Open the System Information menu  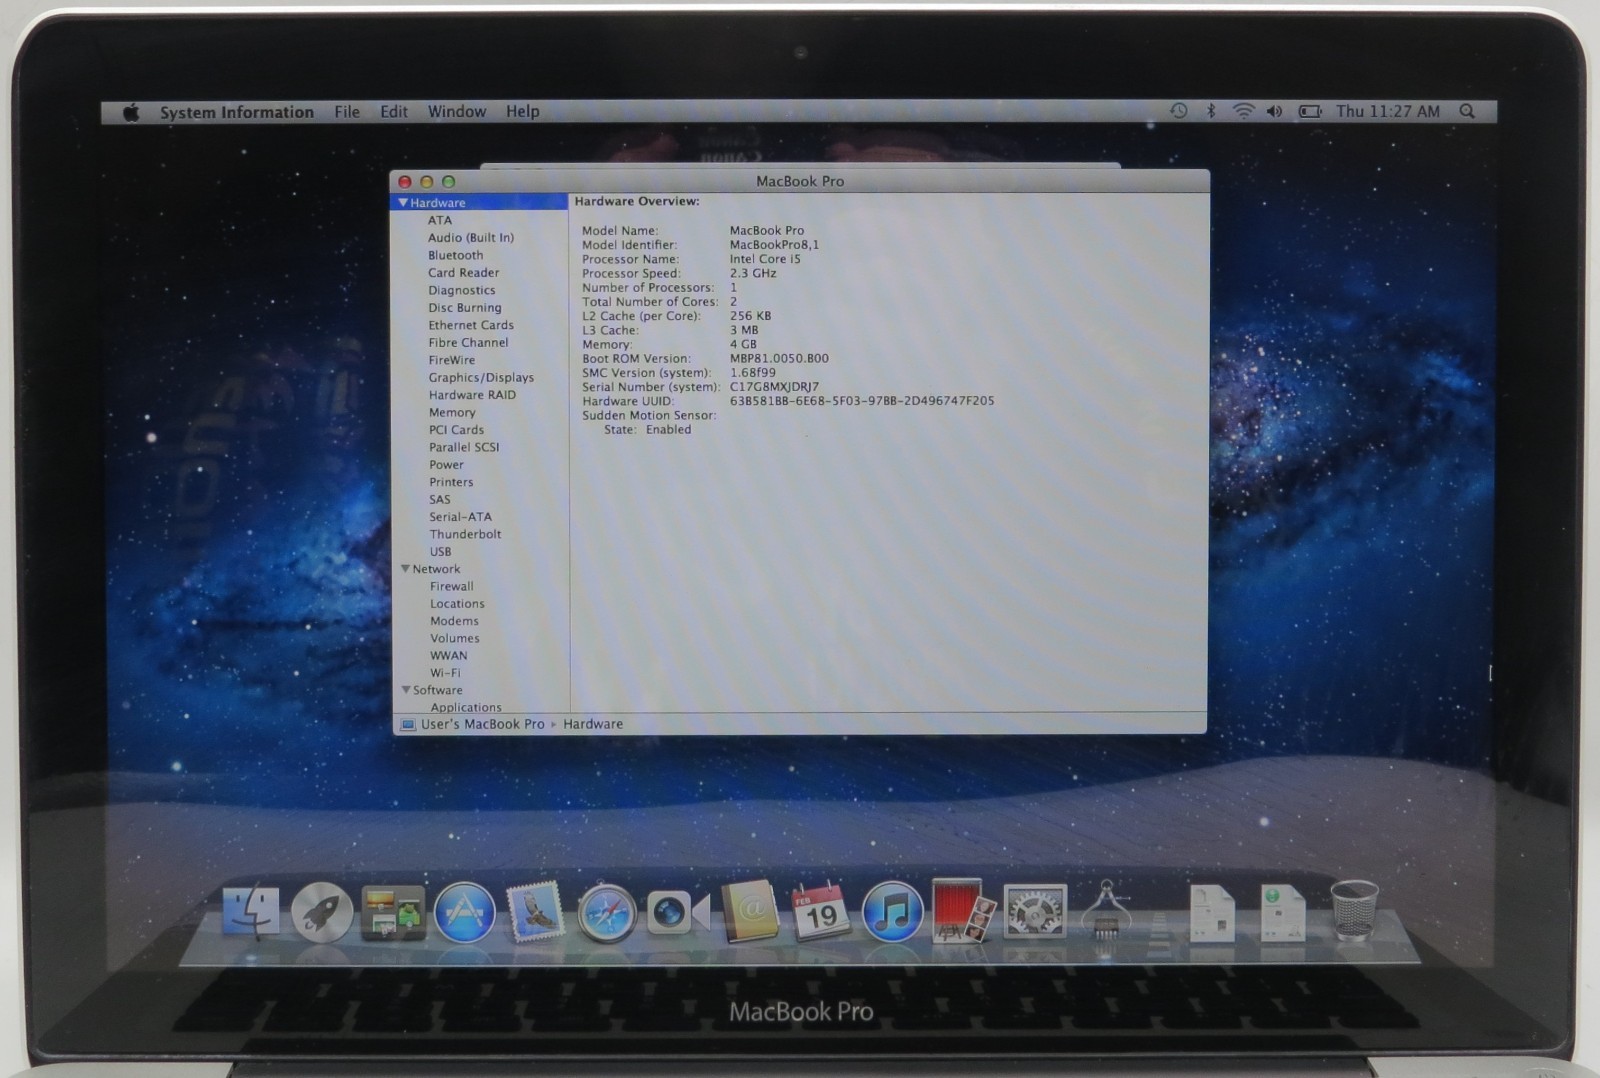[237, 112]
